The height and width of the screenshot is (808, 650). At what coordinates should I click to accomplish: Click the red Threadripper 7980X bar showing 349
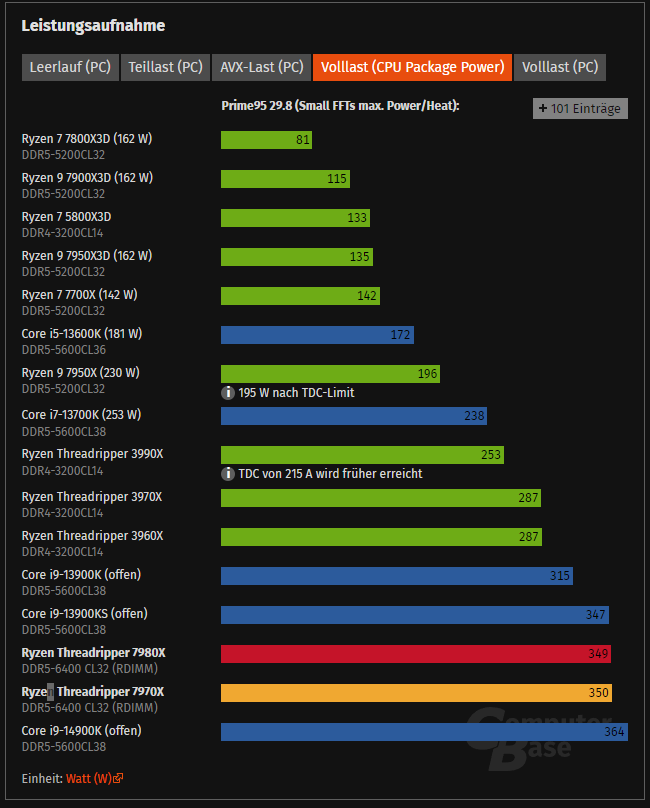pos(416,654)
